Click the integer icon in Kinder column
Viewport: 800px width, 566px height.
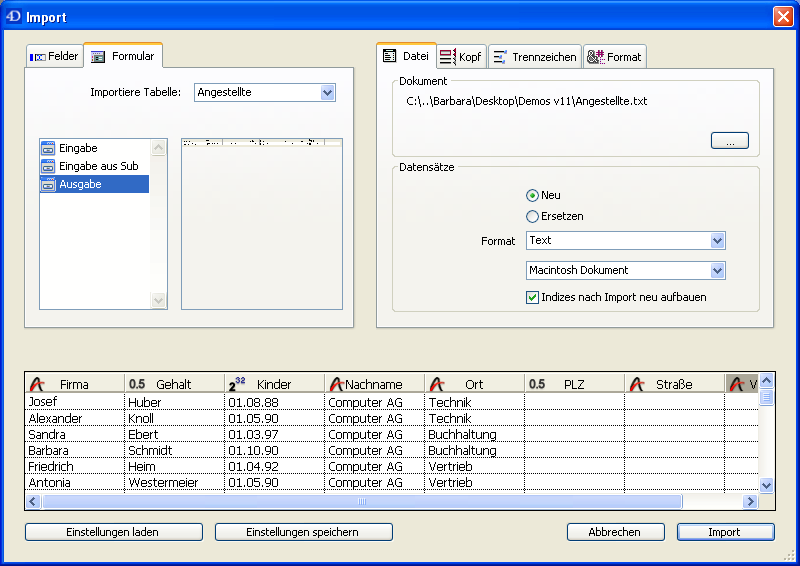(237, 383)
